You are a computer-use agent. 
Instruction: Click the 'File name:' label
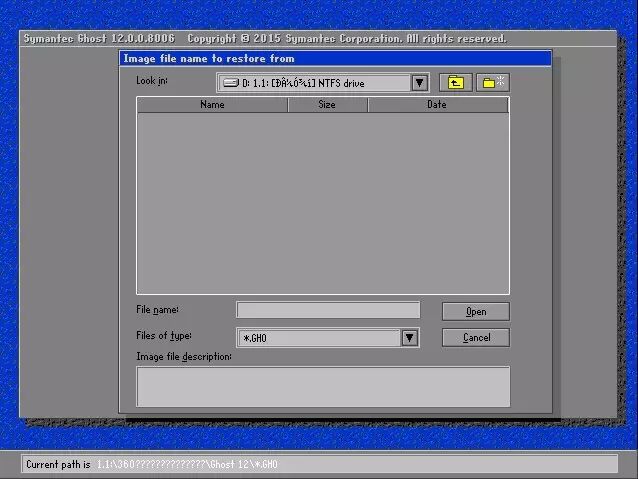[157, 310]
